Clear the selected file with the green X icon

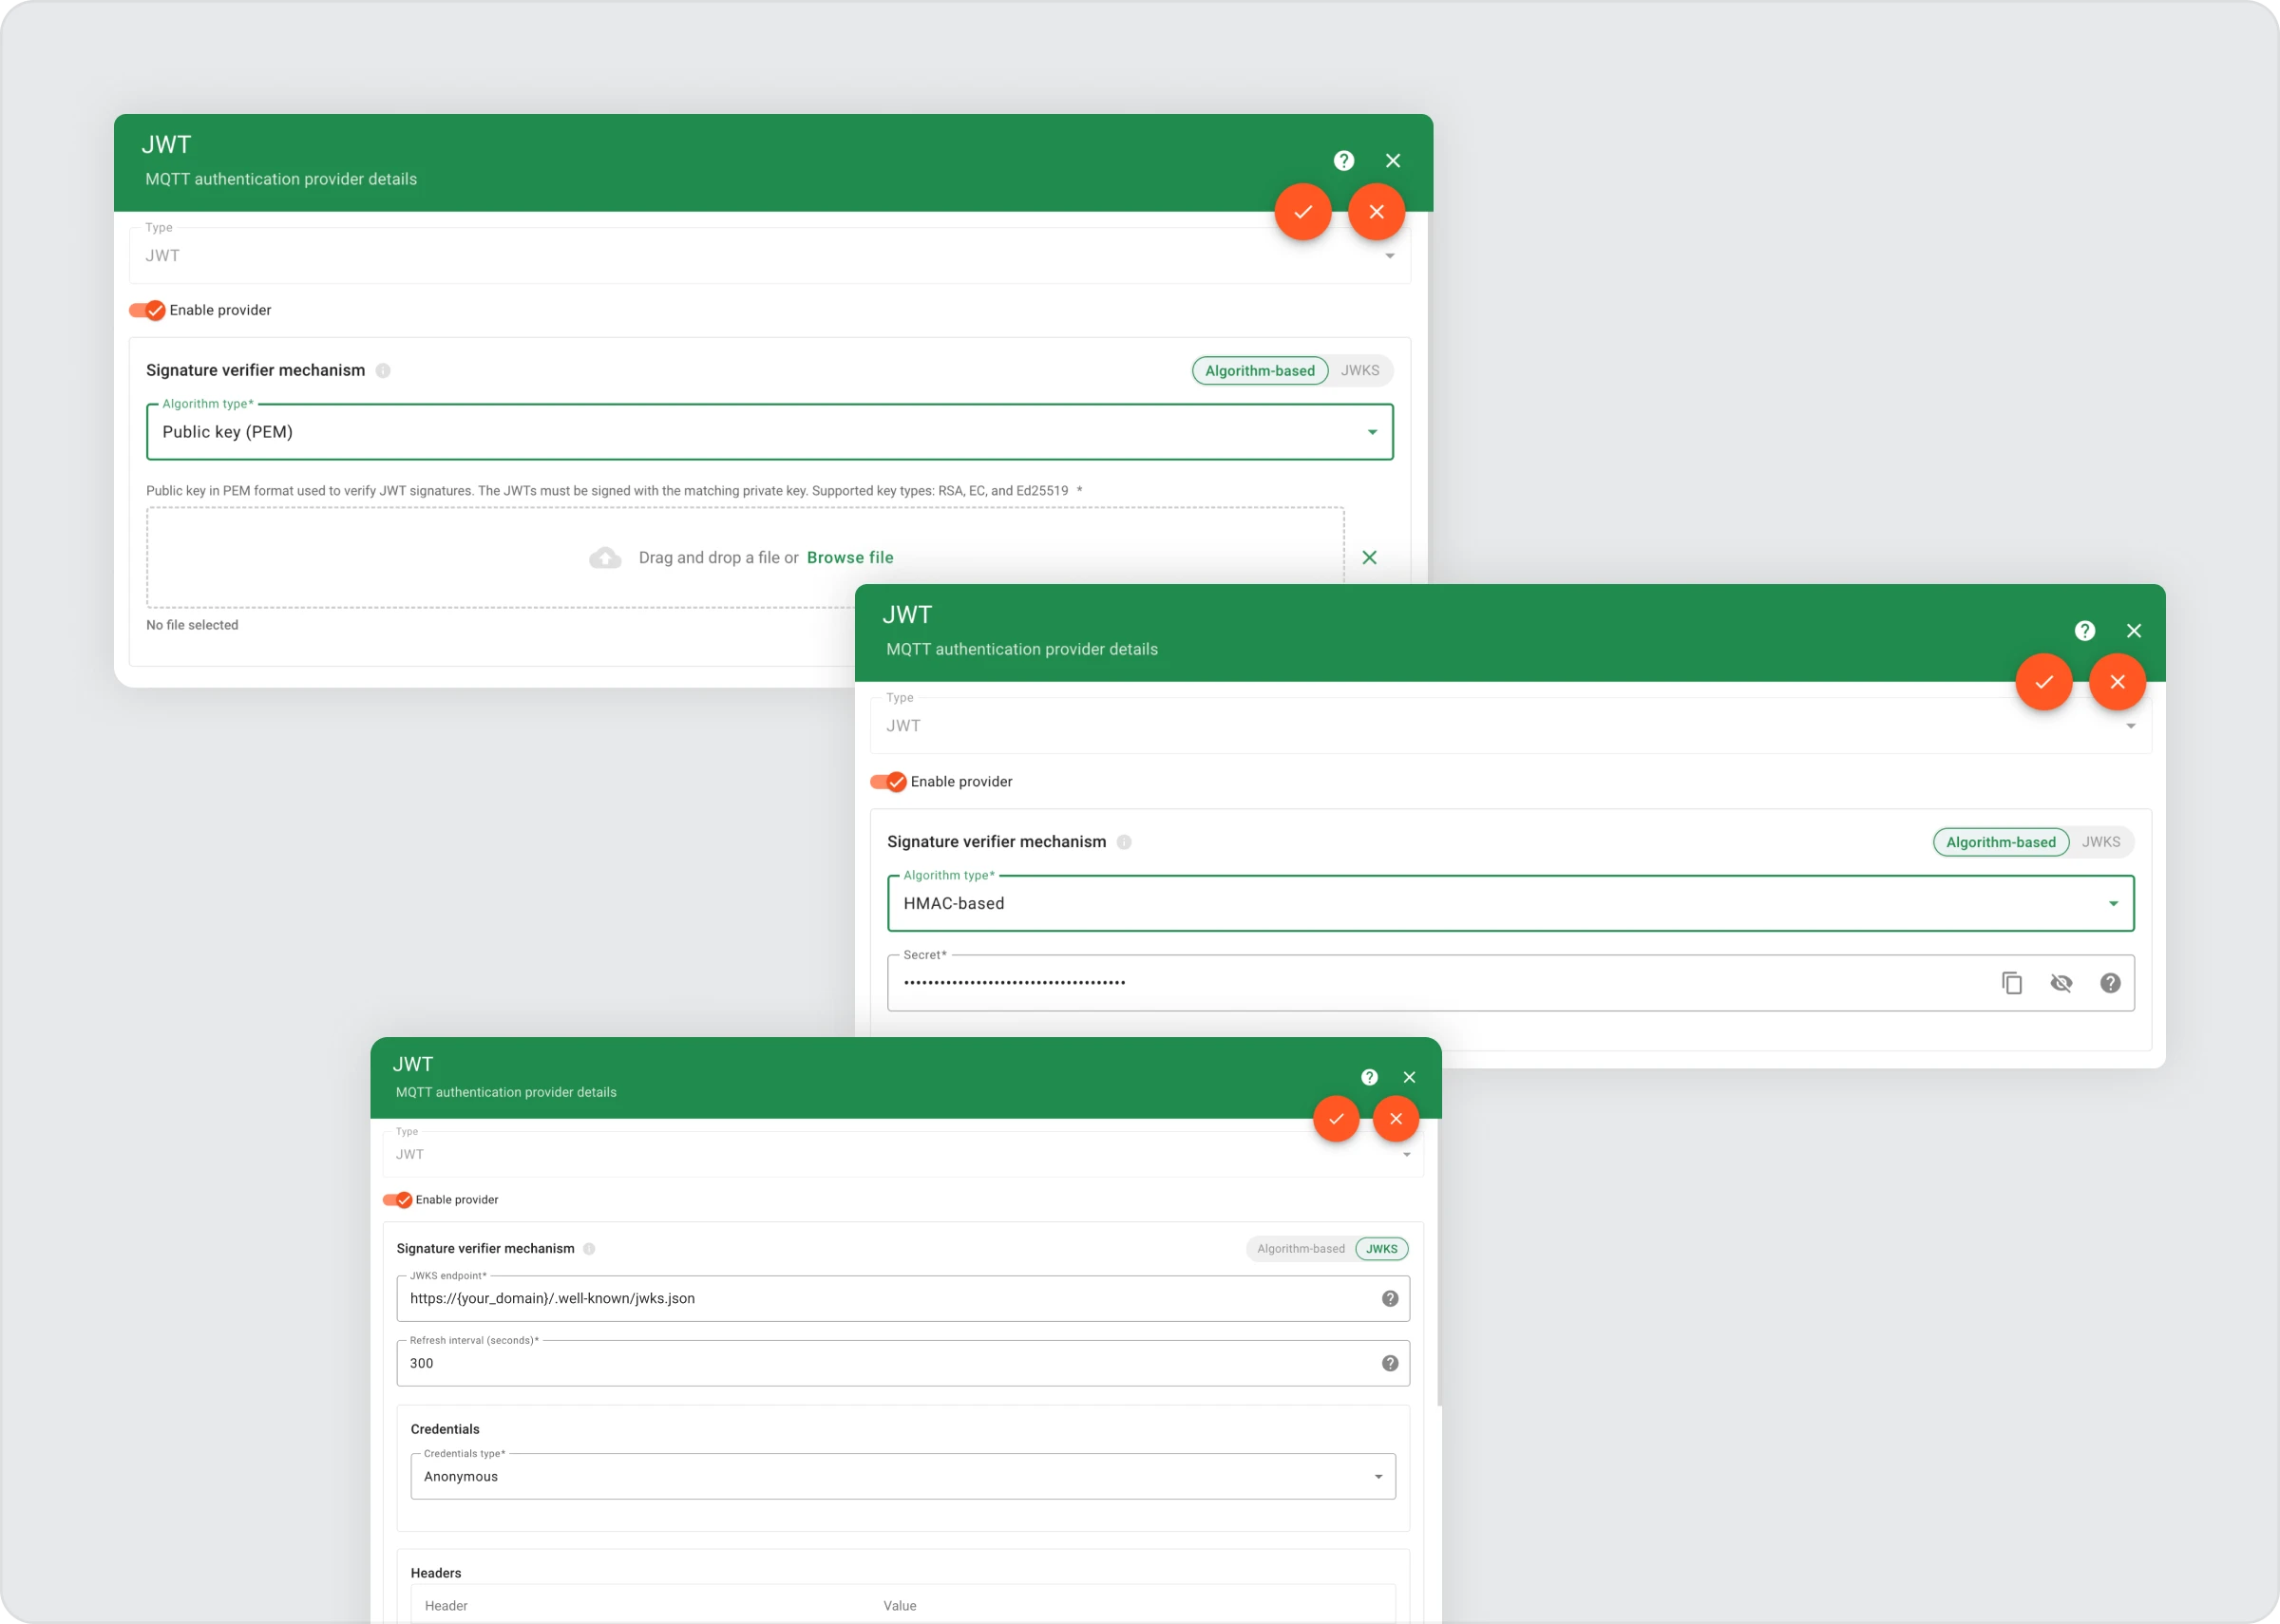(x=1369, y=557)
